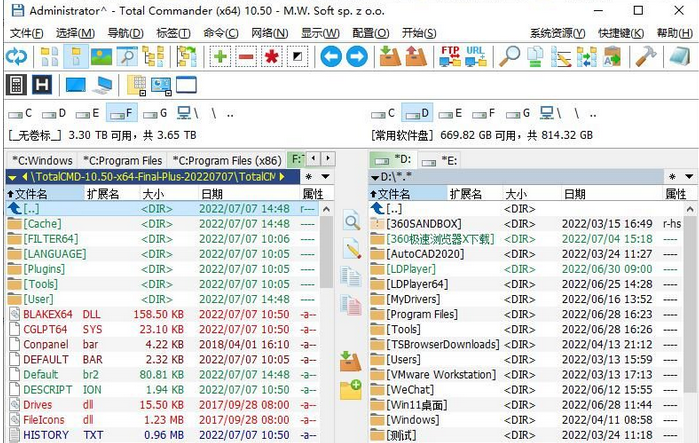The image size is (699, 443).
Task: Open 配置(O) menu
Action: click(x=370, y=33)
